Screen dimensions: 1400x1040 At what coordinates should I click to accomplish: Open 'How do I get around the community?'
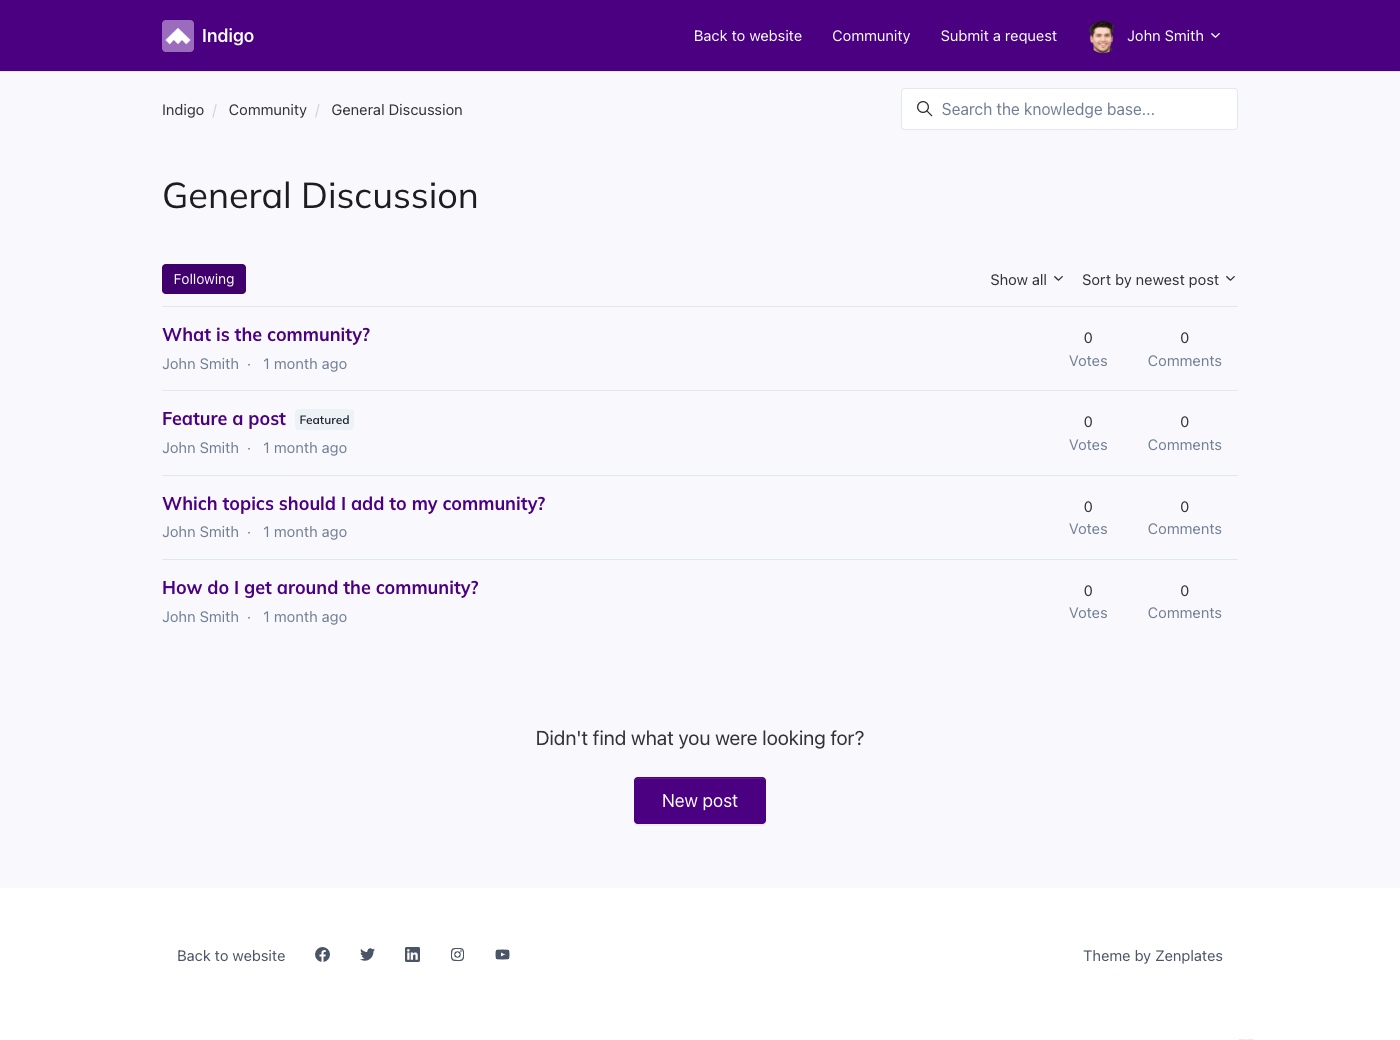coord(320,588)
